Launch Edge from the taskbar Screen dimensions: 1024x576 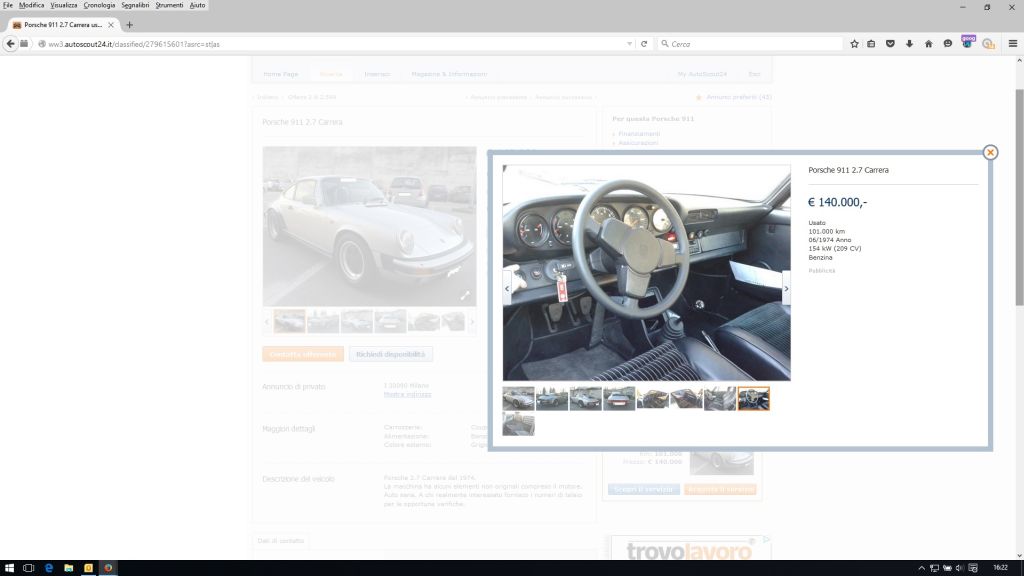[x=48, y=568]
